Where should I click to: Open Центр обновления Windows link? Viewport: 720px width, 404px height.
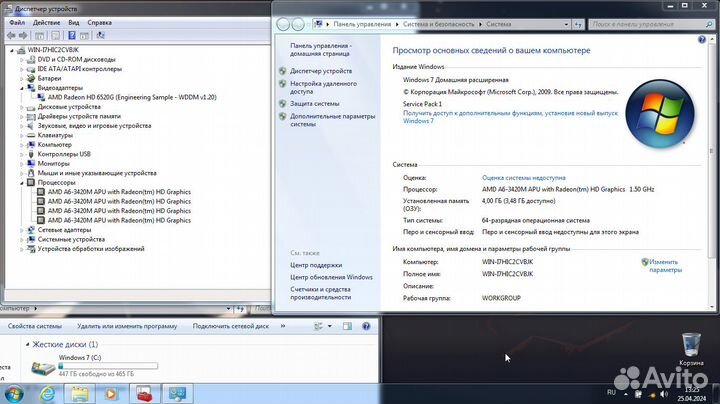(331, 277)
